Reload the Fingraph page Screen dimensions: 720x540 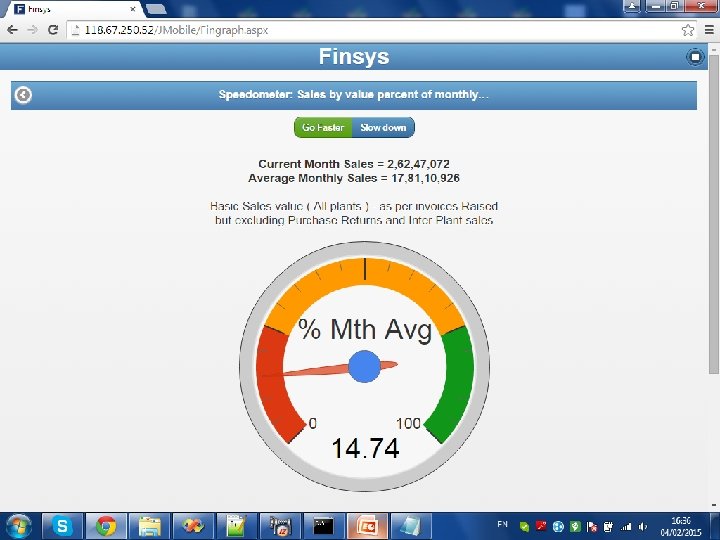click(53, 30)
